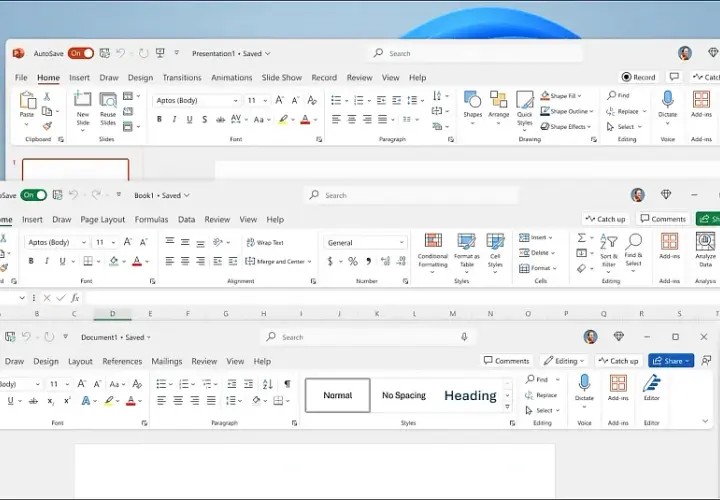Open Animations tab in PowerPoint
This screenshot has width=720, height=500.
click(231, 78)
